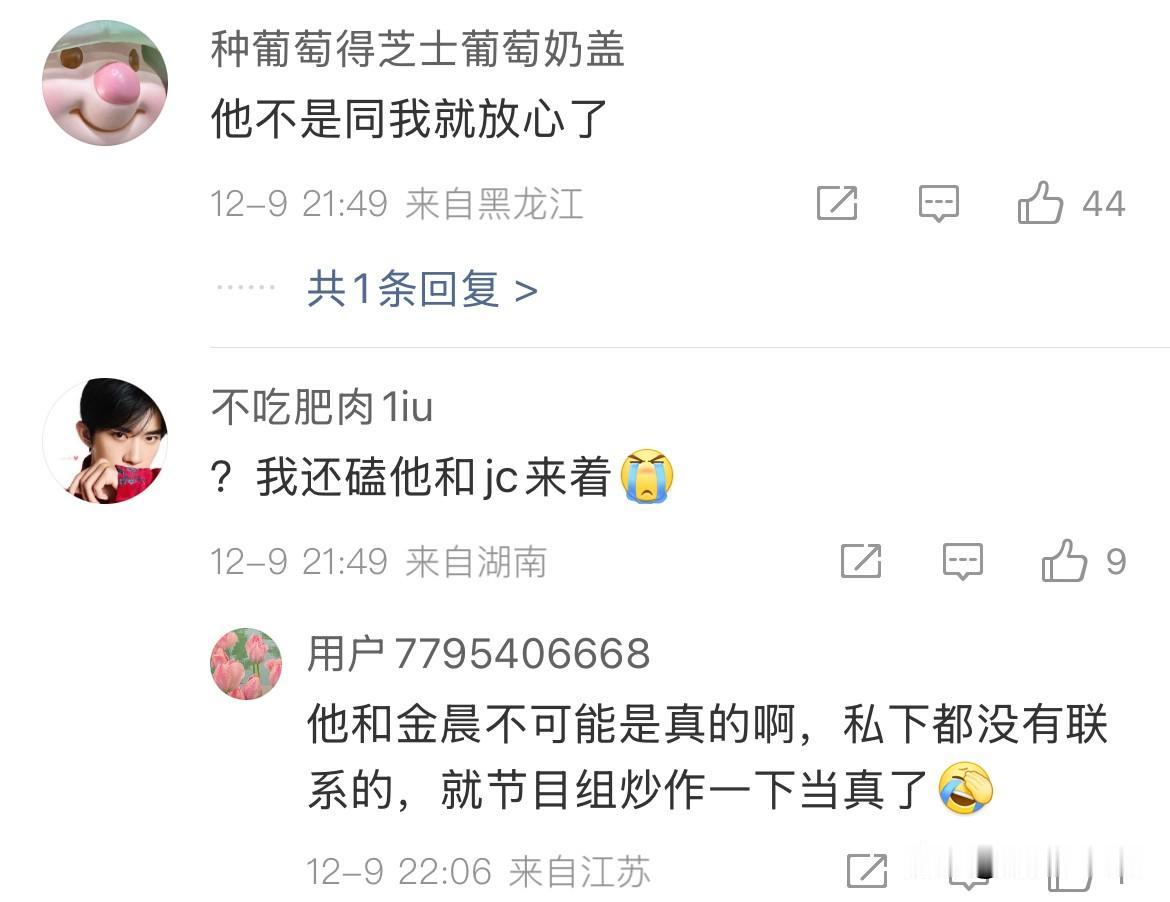Select the comment text 他不是同我就放心了

409,119
